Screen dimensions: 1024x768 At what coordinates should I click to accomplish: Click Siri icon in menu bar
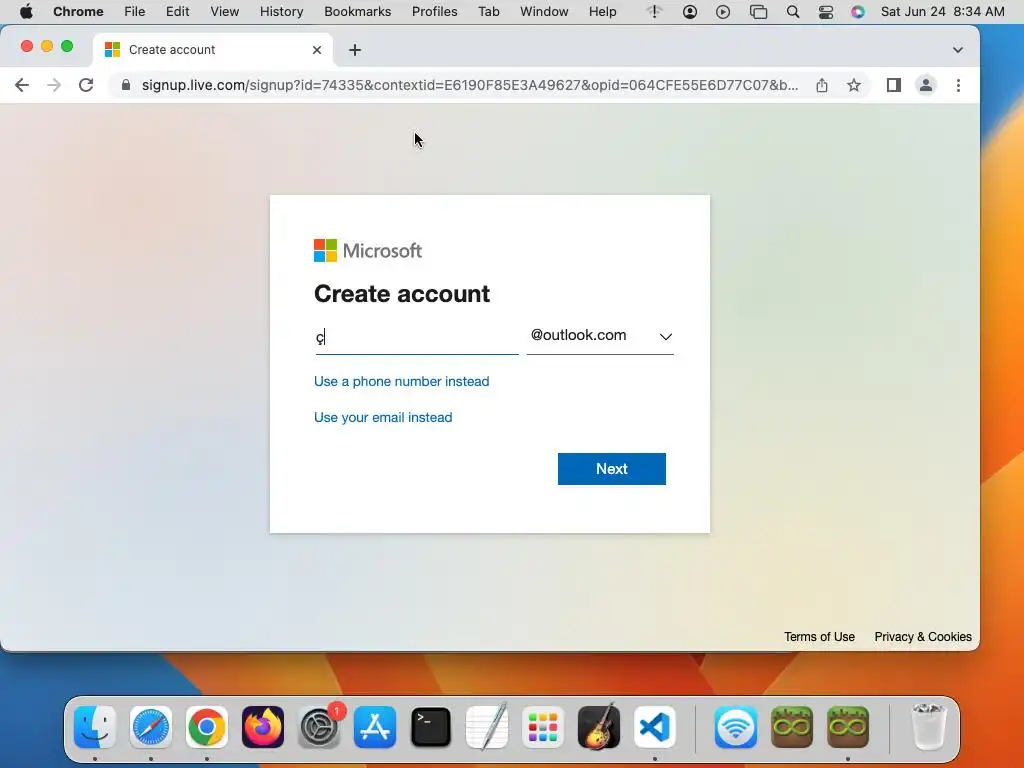click(857, 12)
